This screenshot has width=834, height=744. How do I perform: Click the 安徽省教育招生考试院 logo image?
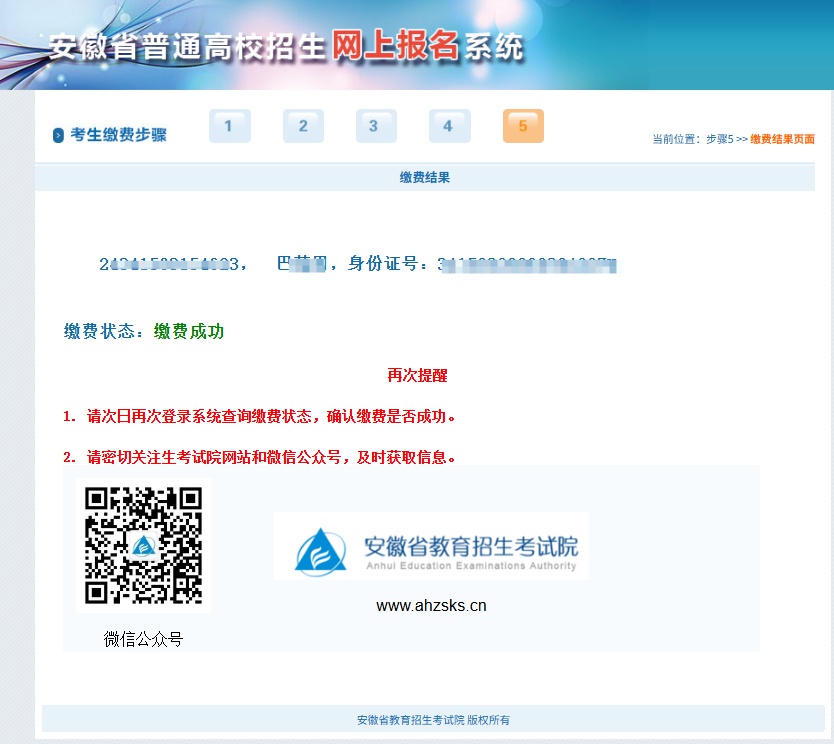coord(431,544)
